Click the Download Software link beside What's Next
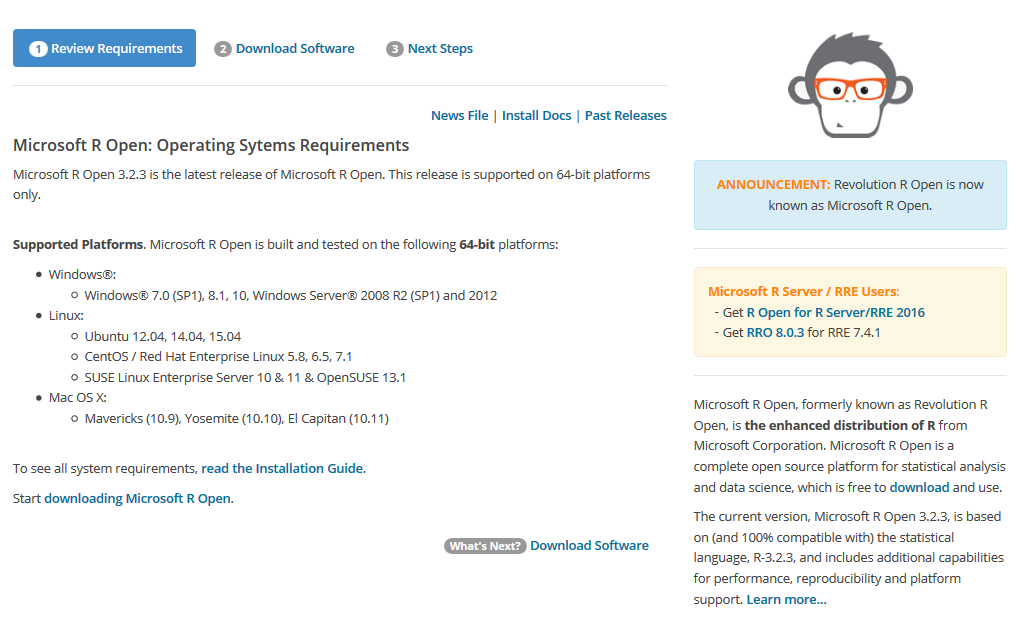 point(589,546)
